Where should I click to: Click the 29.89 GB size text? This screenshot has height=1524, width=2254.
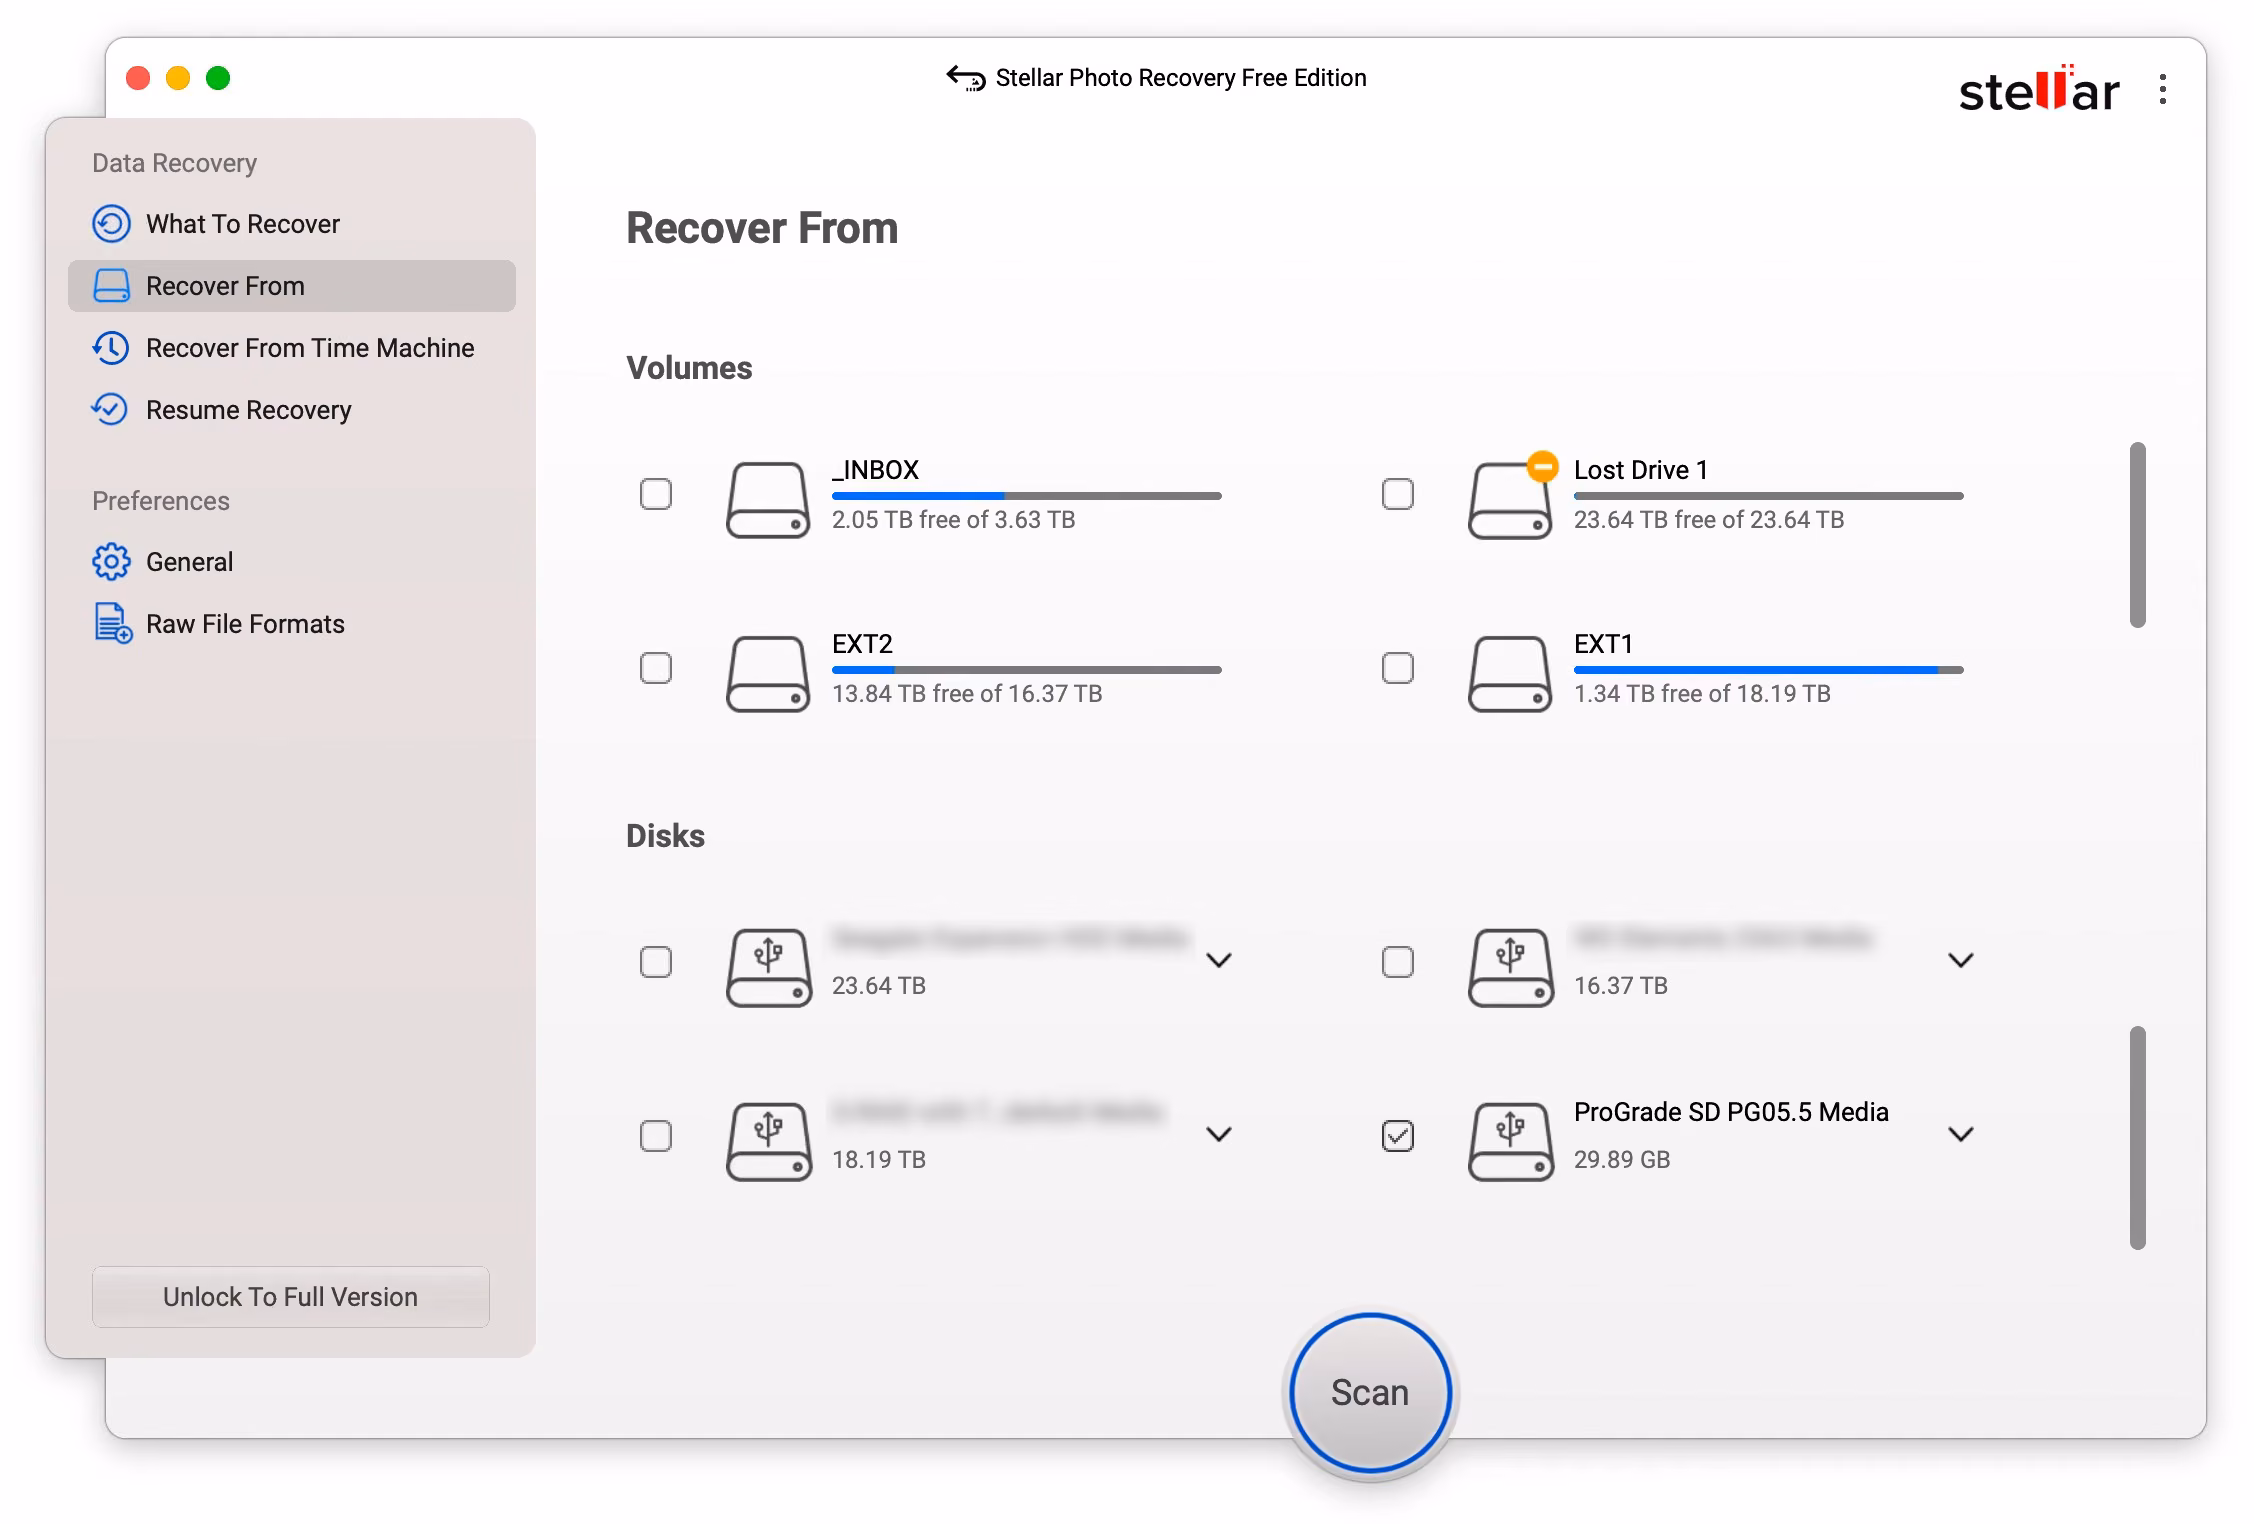point(1622,1159)
